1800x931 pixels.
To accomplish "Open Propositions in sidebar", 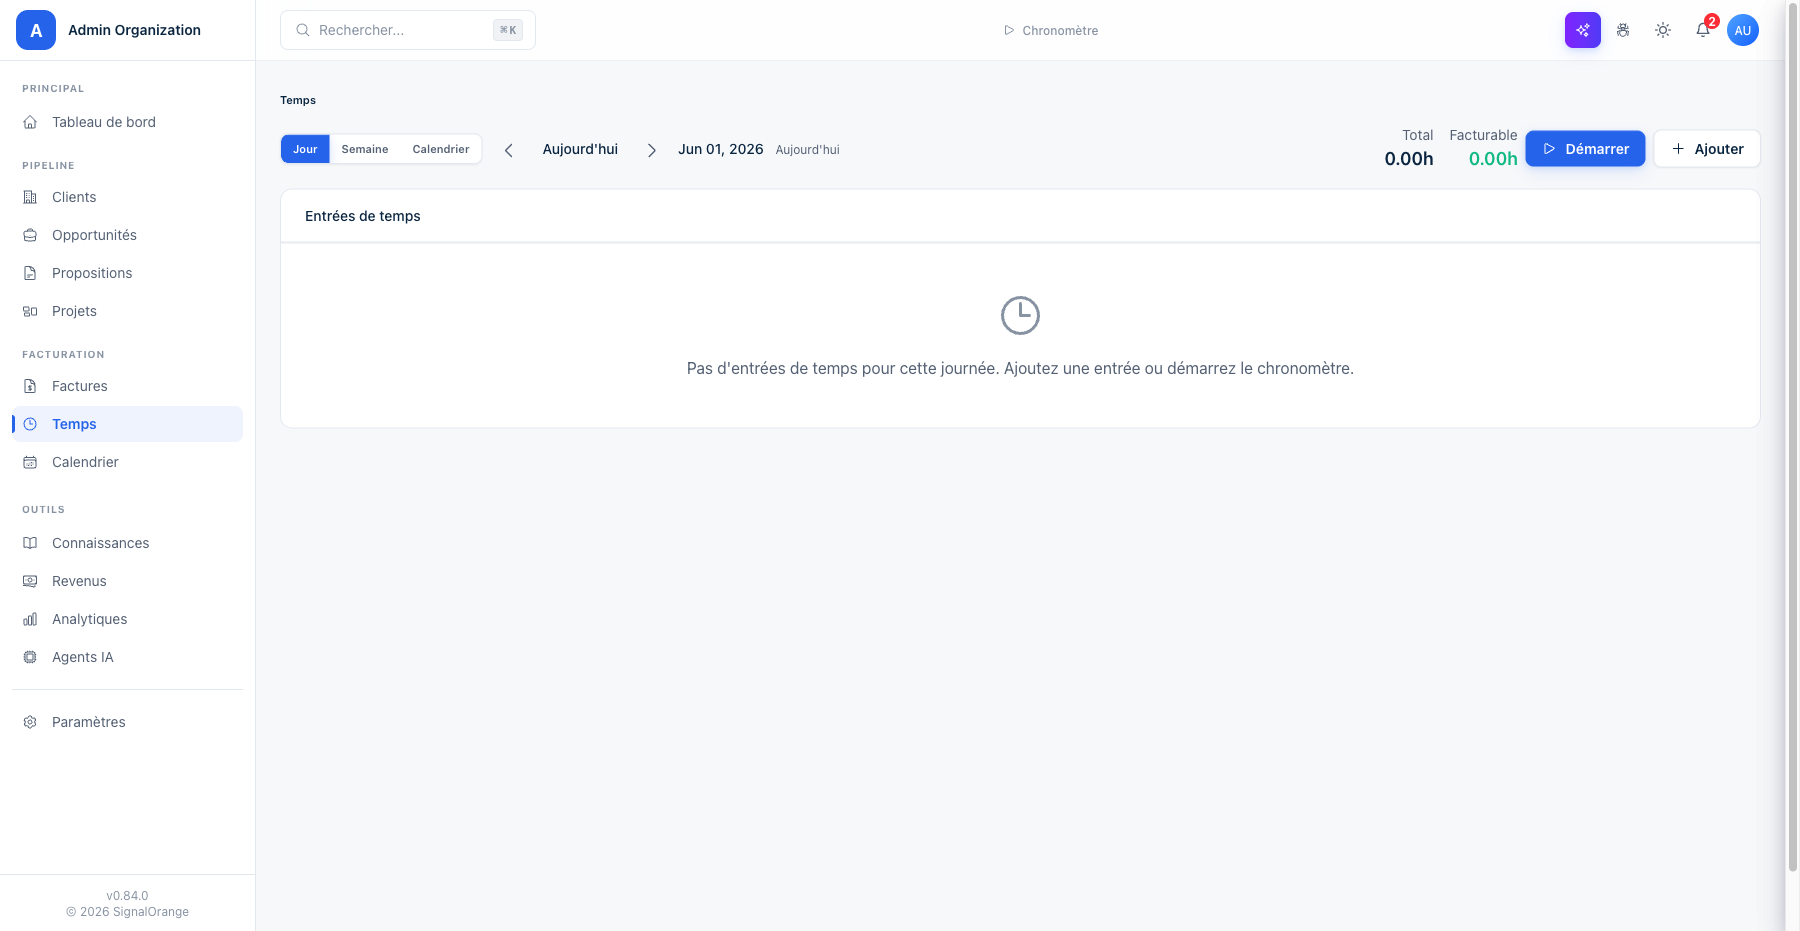I will (x=127, y=273).
